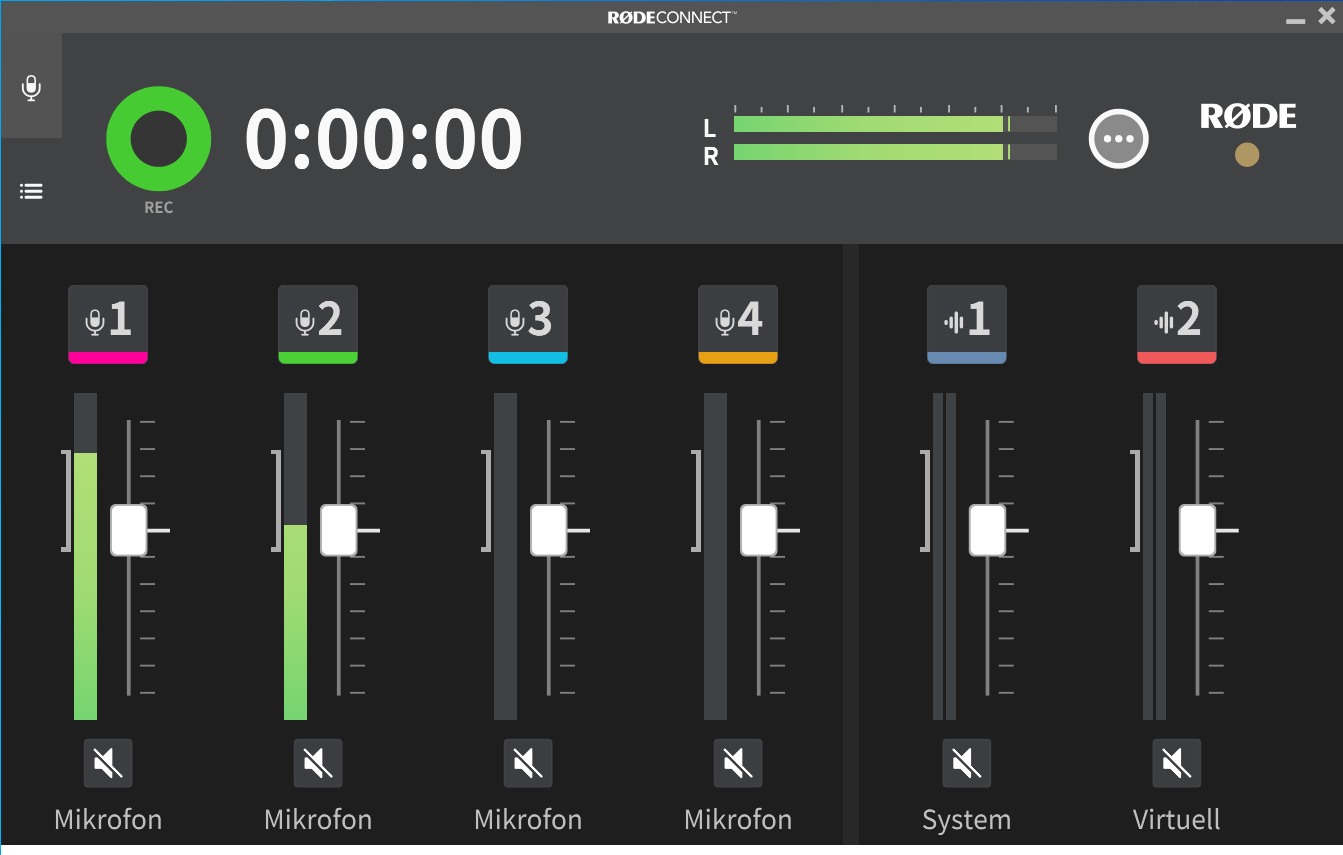Viewport: 1343px width, 855px height.
Task: Open the recordings list icon in sidebar
Action: pyautogui.click(x=31, y=191)
